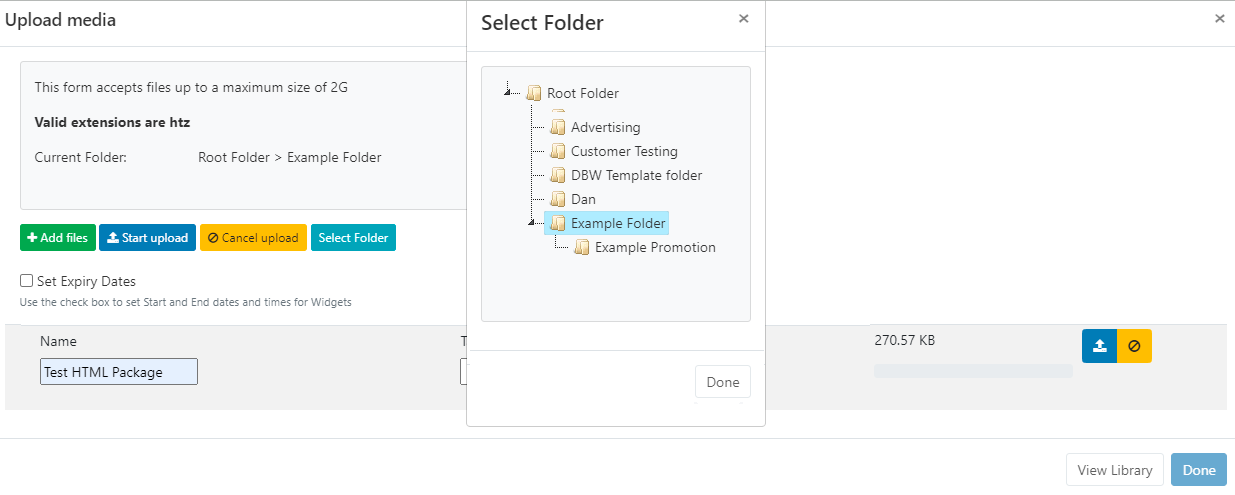
Task: Click the Customer Testing folder icon
Action: (558, 151)
